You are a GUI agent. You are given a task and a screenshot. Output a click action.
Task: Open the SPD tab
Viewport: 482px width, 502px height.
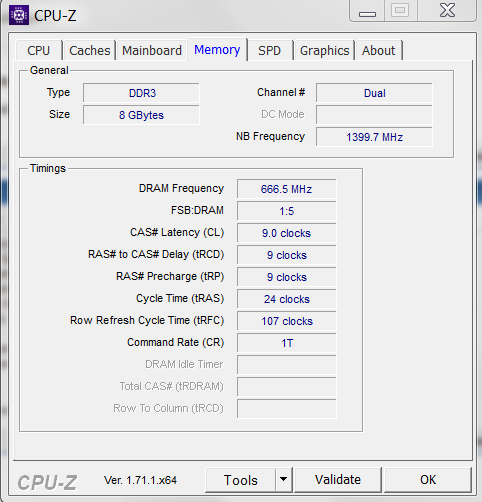269,51
